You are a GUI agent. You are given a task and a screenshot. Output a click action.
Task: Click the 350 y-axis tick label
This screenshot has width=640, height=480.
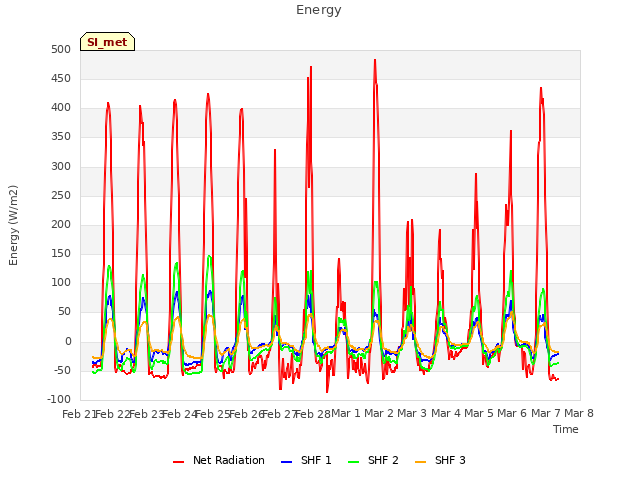tap(61, 137)
